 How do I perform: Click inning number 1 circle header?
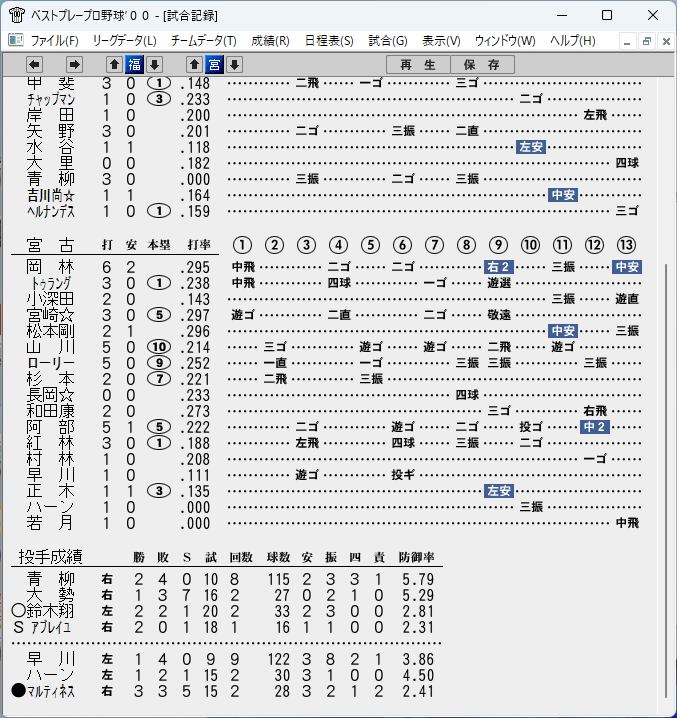242,245
